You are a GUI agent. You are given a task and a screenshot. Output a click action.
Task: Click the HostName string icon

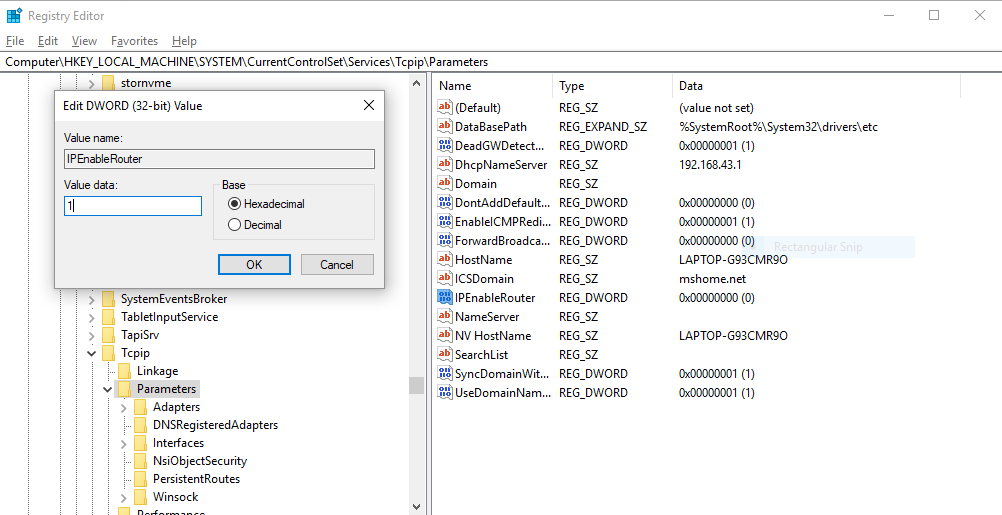click(x=444, y=259)
